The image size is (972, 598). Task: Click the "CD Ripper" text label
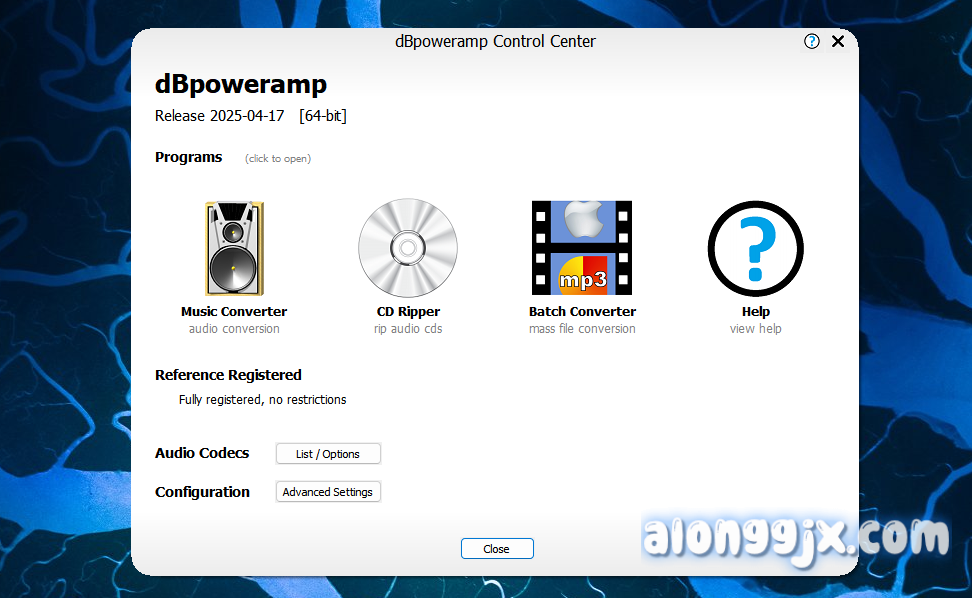coord(408,311)
